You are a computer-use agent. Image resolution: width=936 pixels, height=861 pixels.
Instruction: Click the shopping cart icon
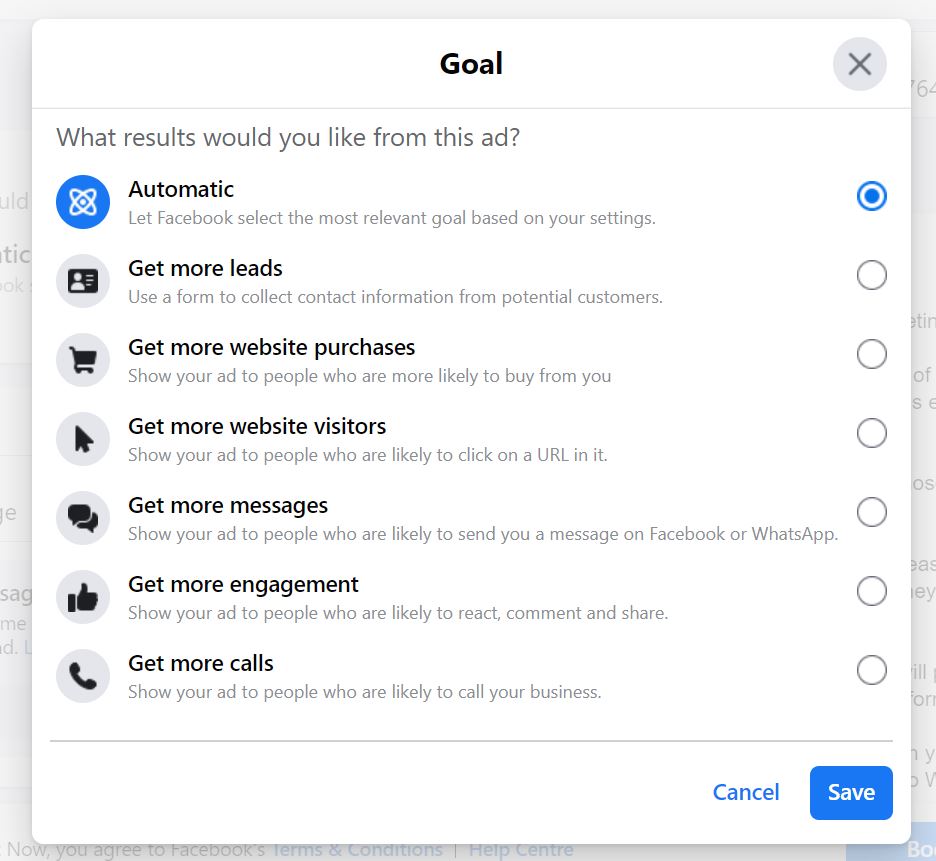83,360
